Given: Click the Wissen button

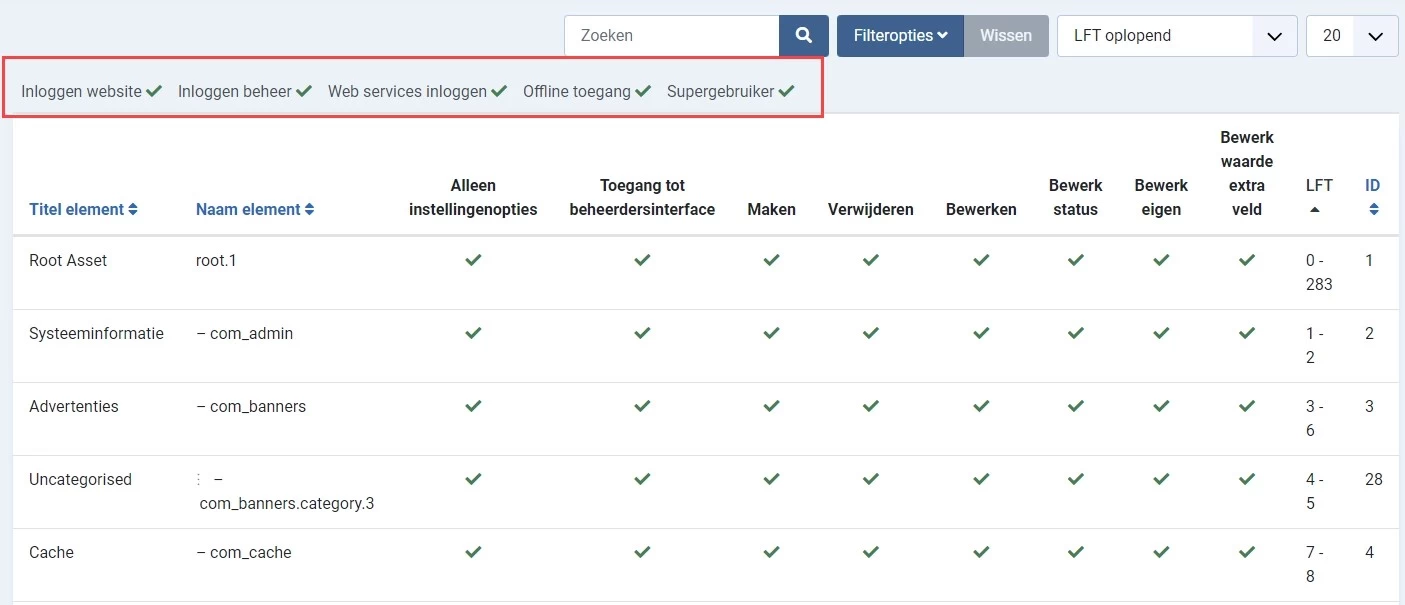Looking at the screenshot, I should click(x=1006, y=36).
